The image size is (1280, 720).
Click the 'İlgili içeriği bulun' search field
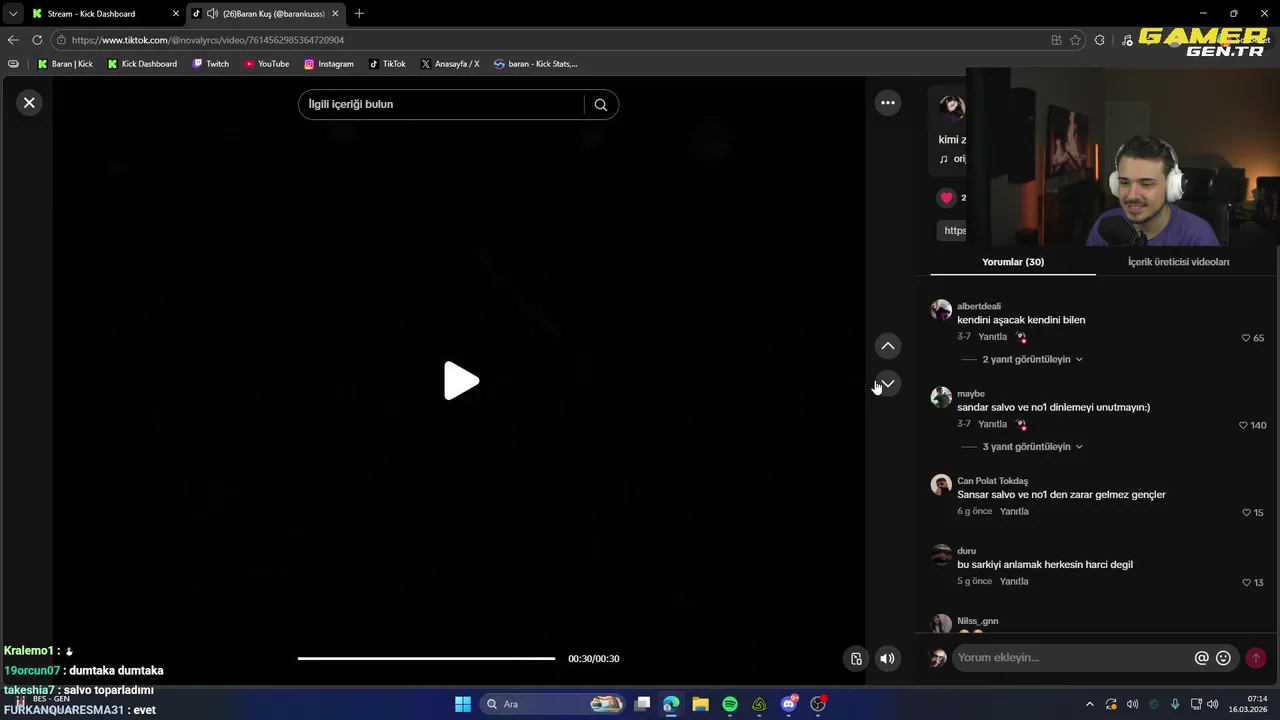tap(440, 104)
